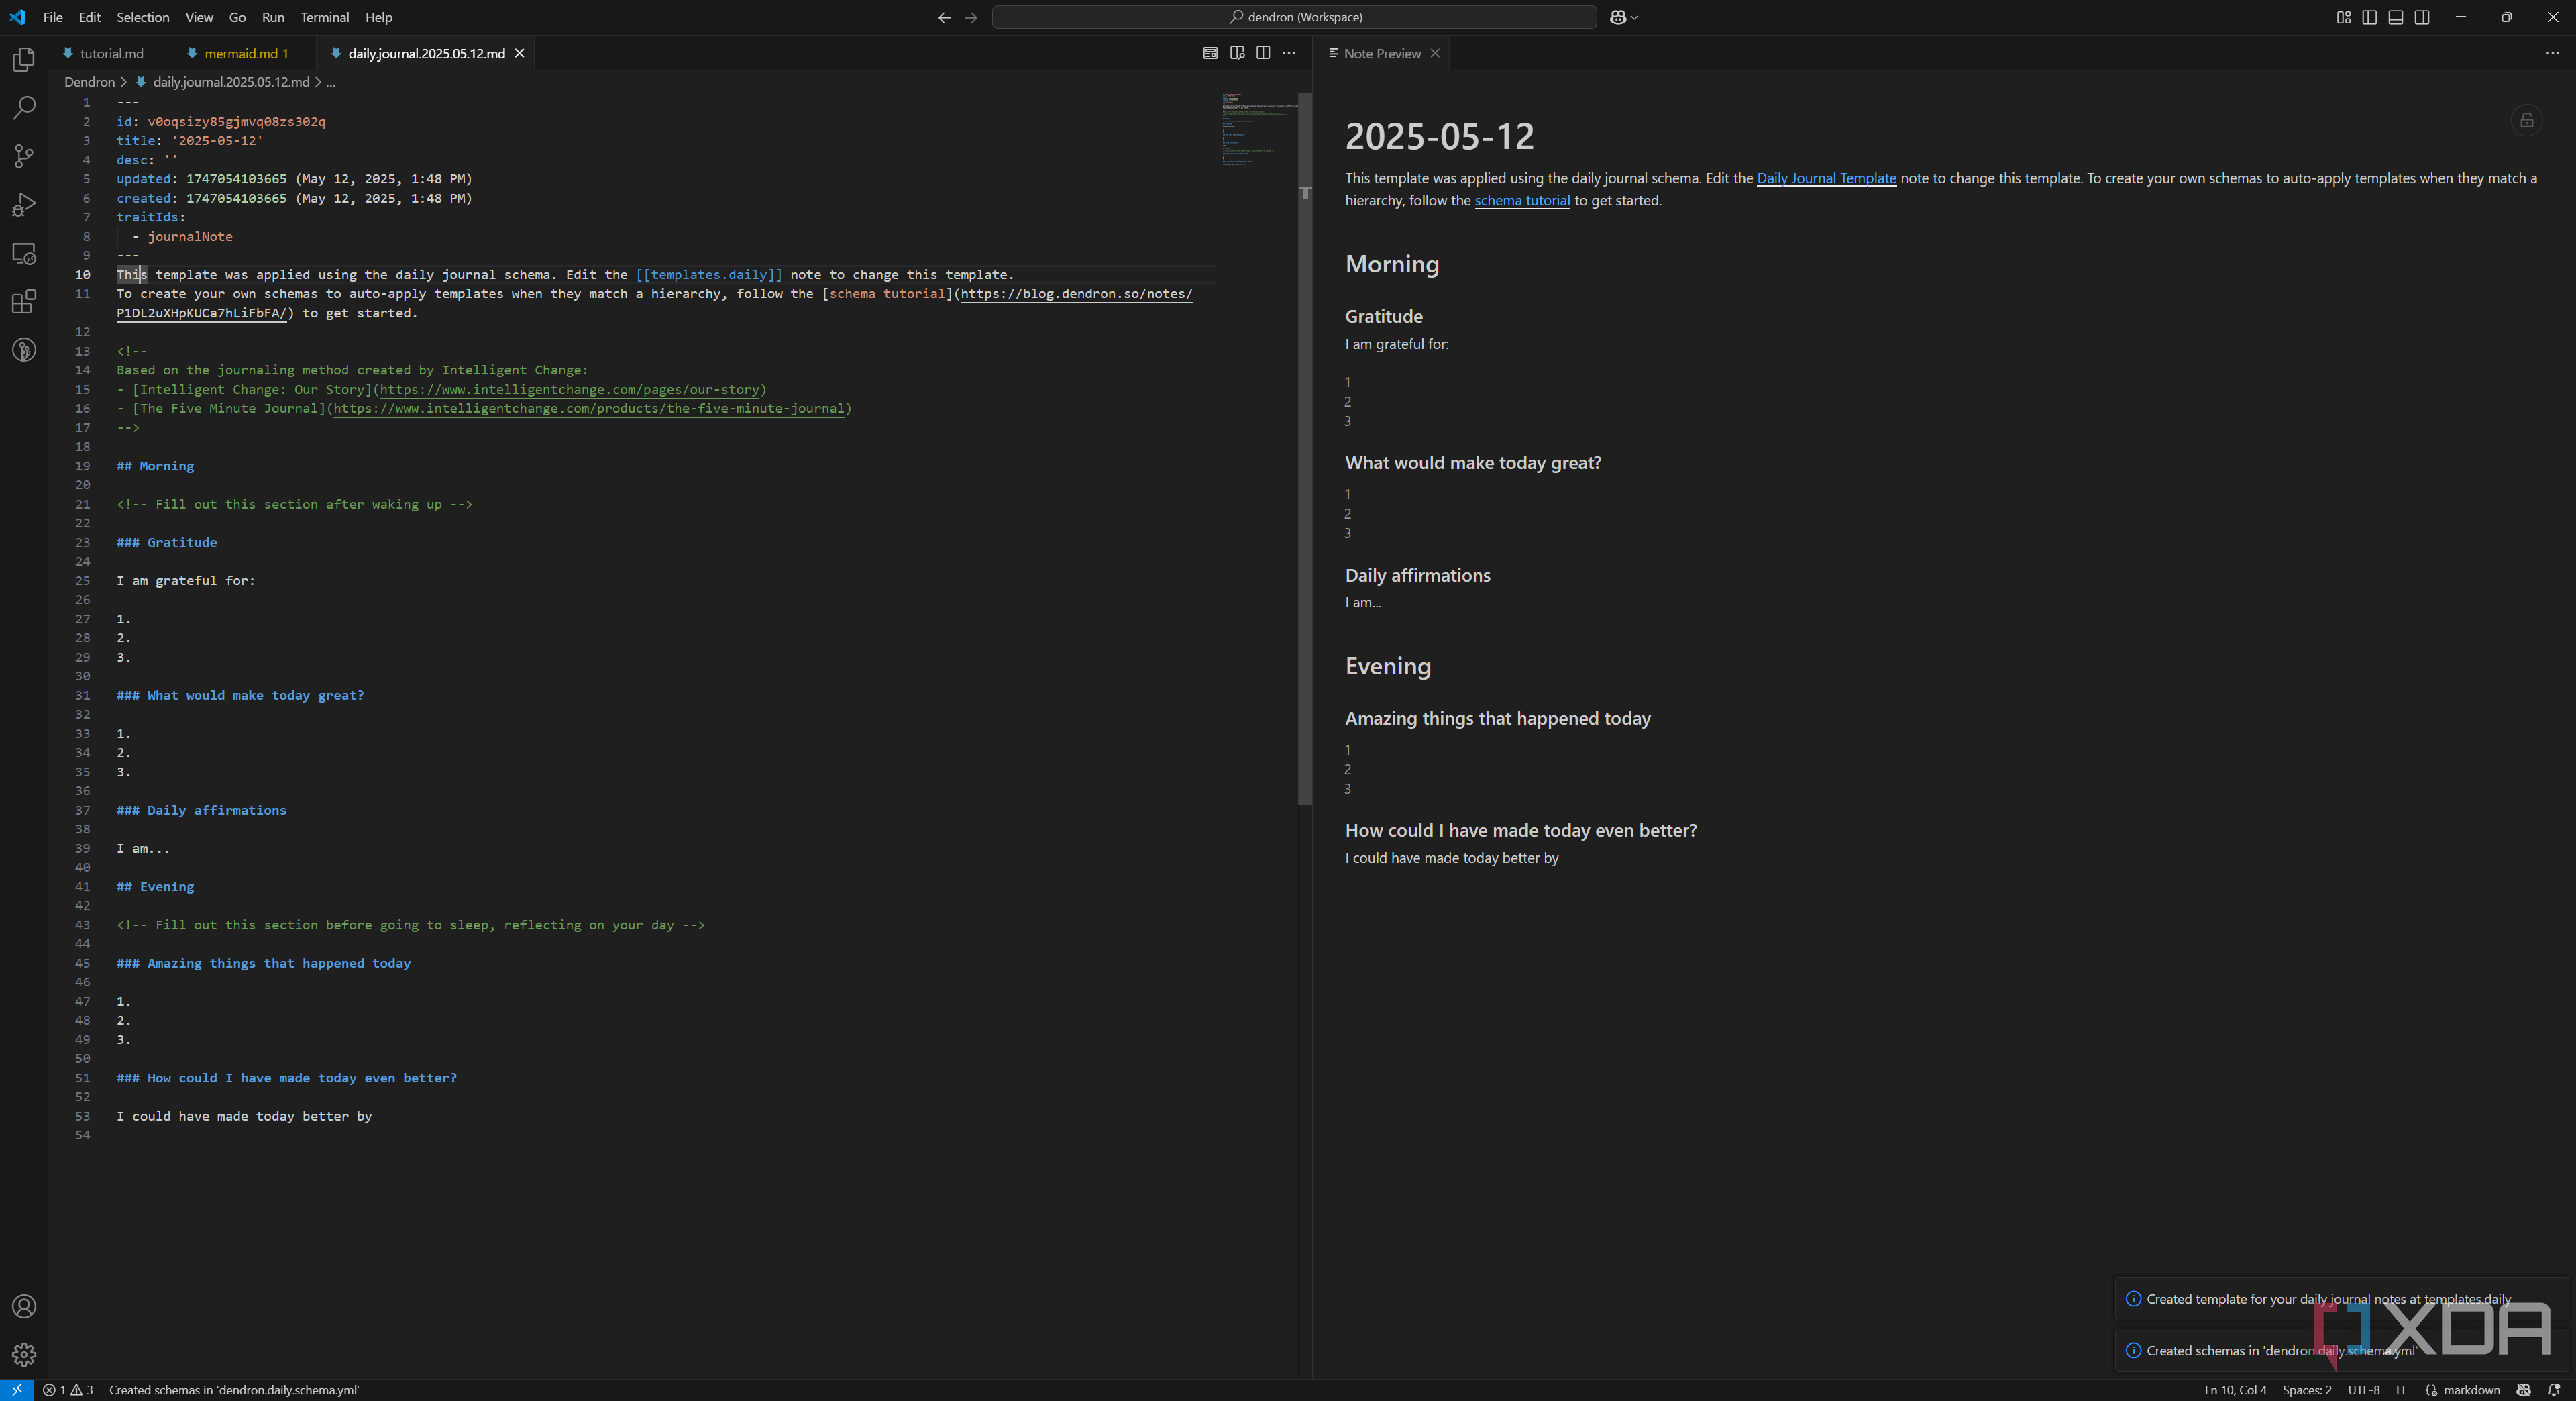Open the intelligentchange our-story URL in editor

[x=569, y=389]
